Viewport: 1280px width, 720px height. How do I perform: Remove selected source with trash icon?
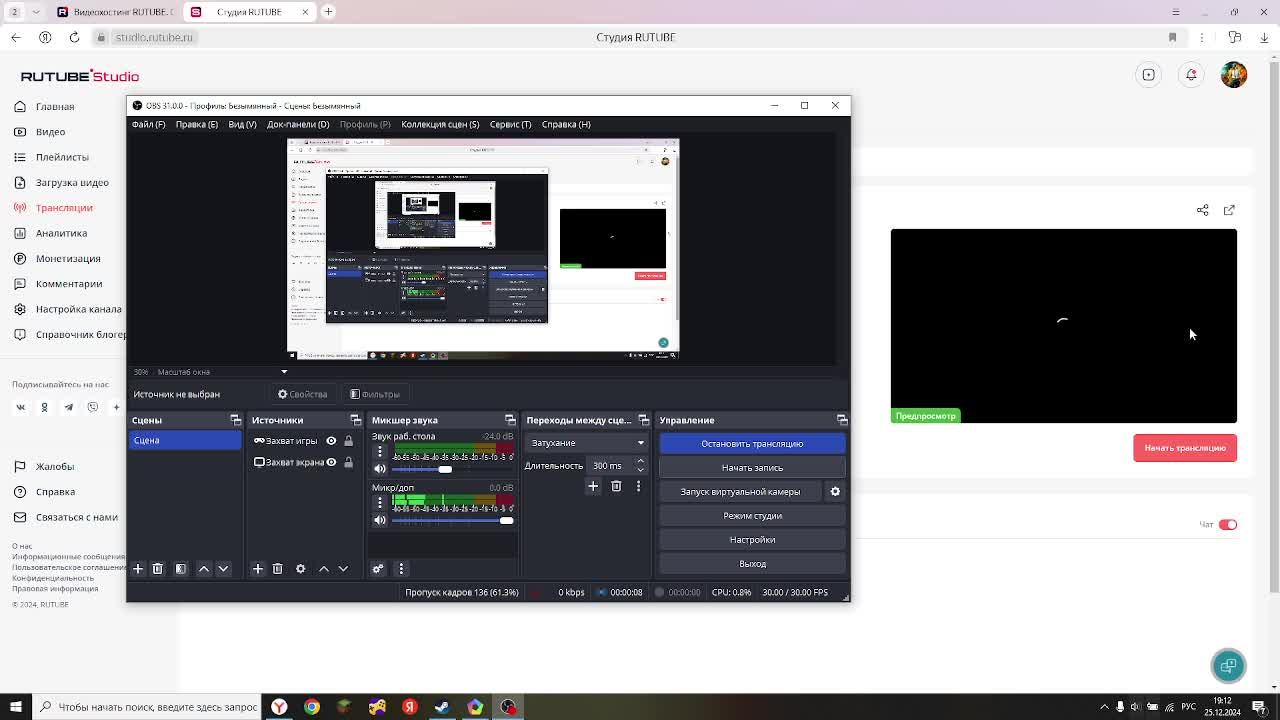pos(277,569)
